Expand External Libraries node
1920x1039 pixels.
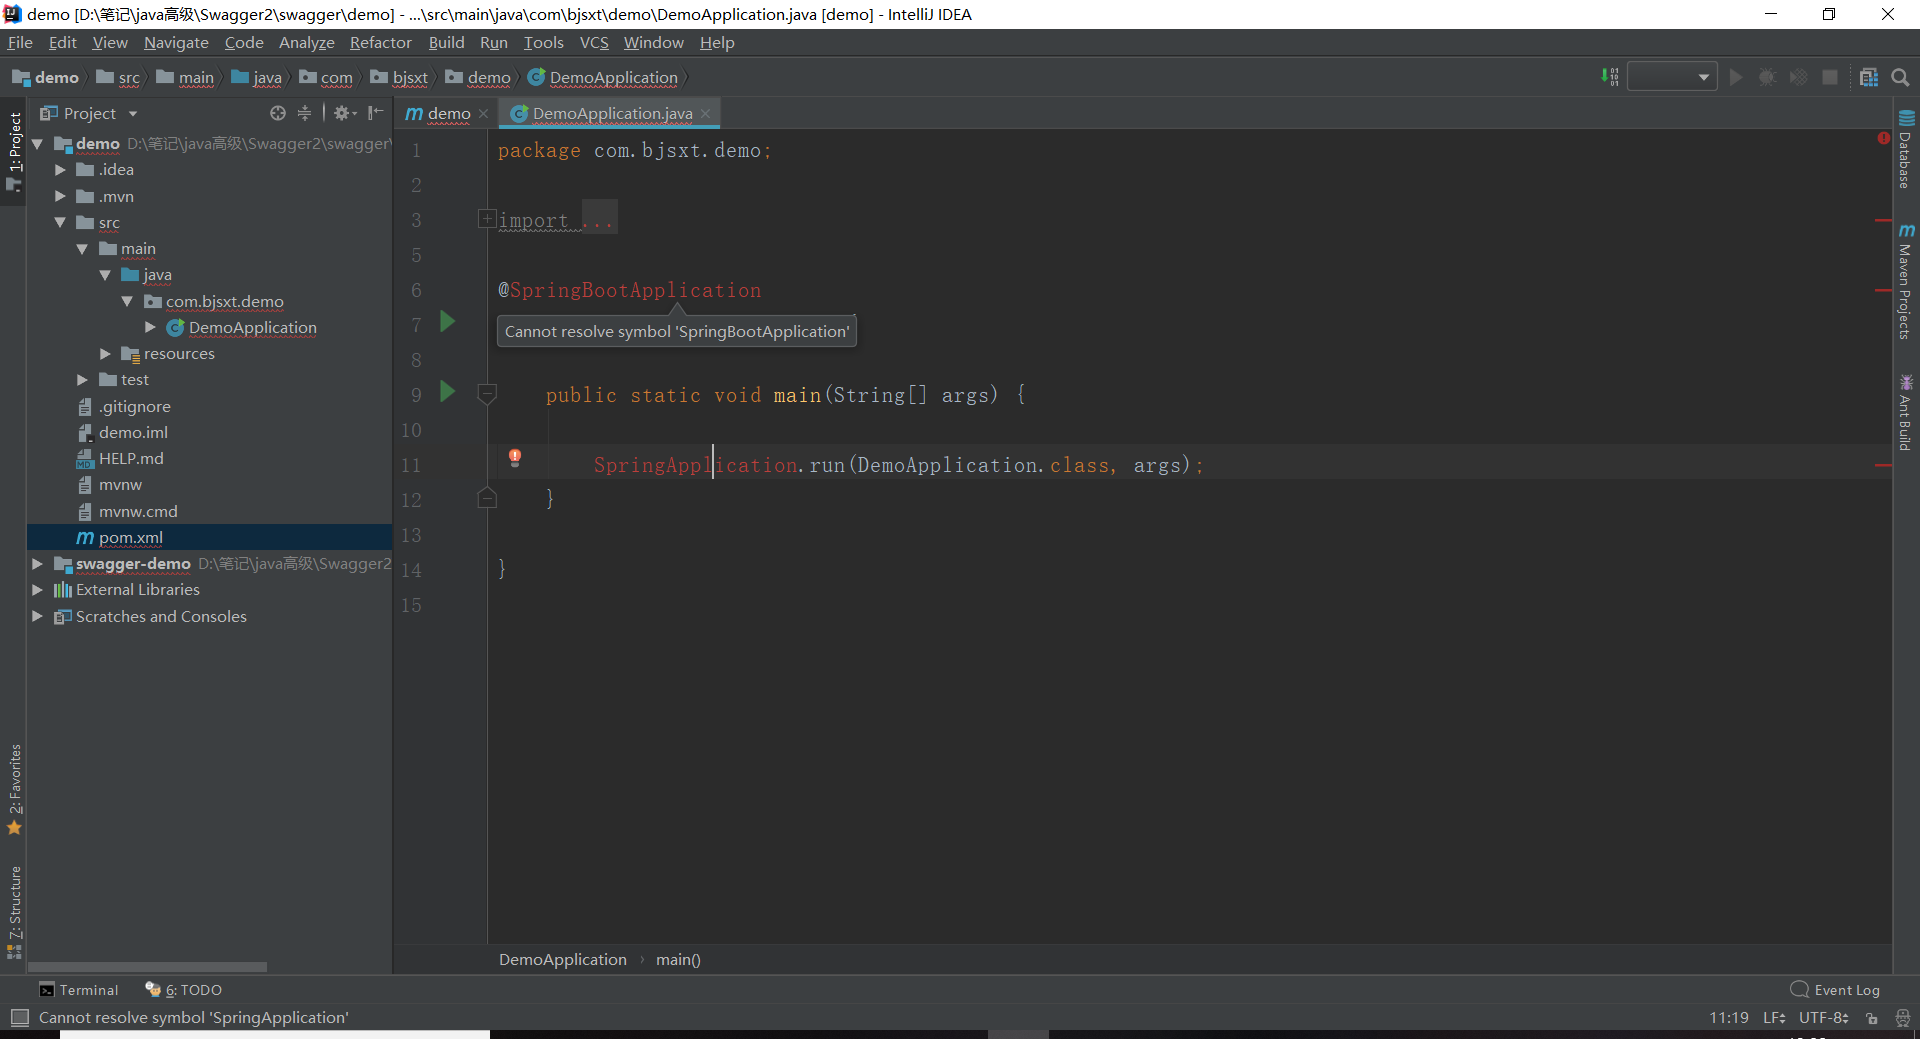pyautogui.click(x=37, y=590)
